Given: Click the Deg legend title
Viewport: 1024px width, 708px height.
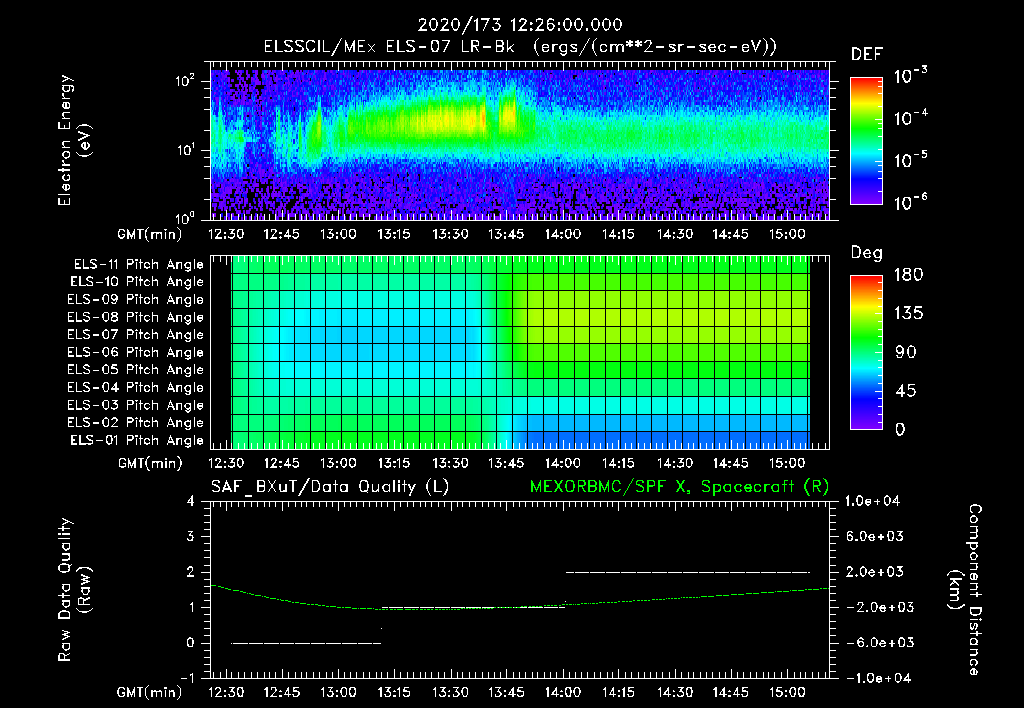Looking at the screenshot, I should pos(867,253).
